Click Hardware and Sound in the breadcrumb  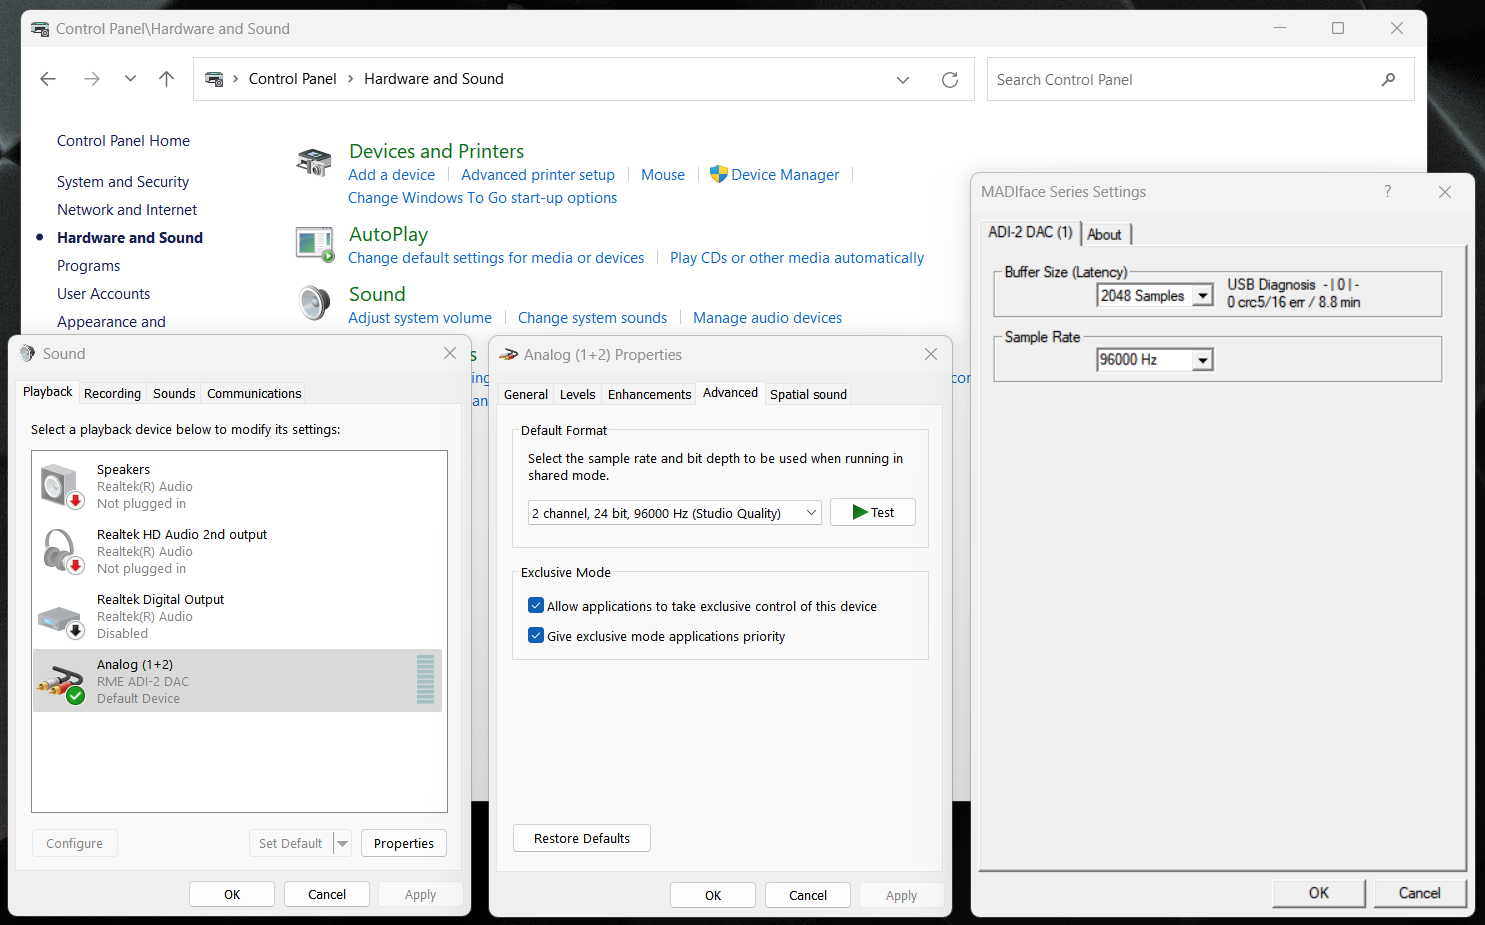coord(434,79)
